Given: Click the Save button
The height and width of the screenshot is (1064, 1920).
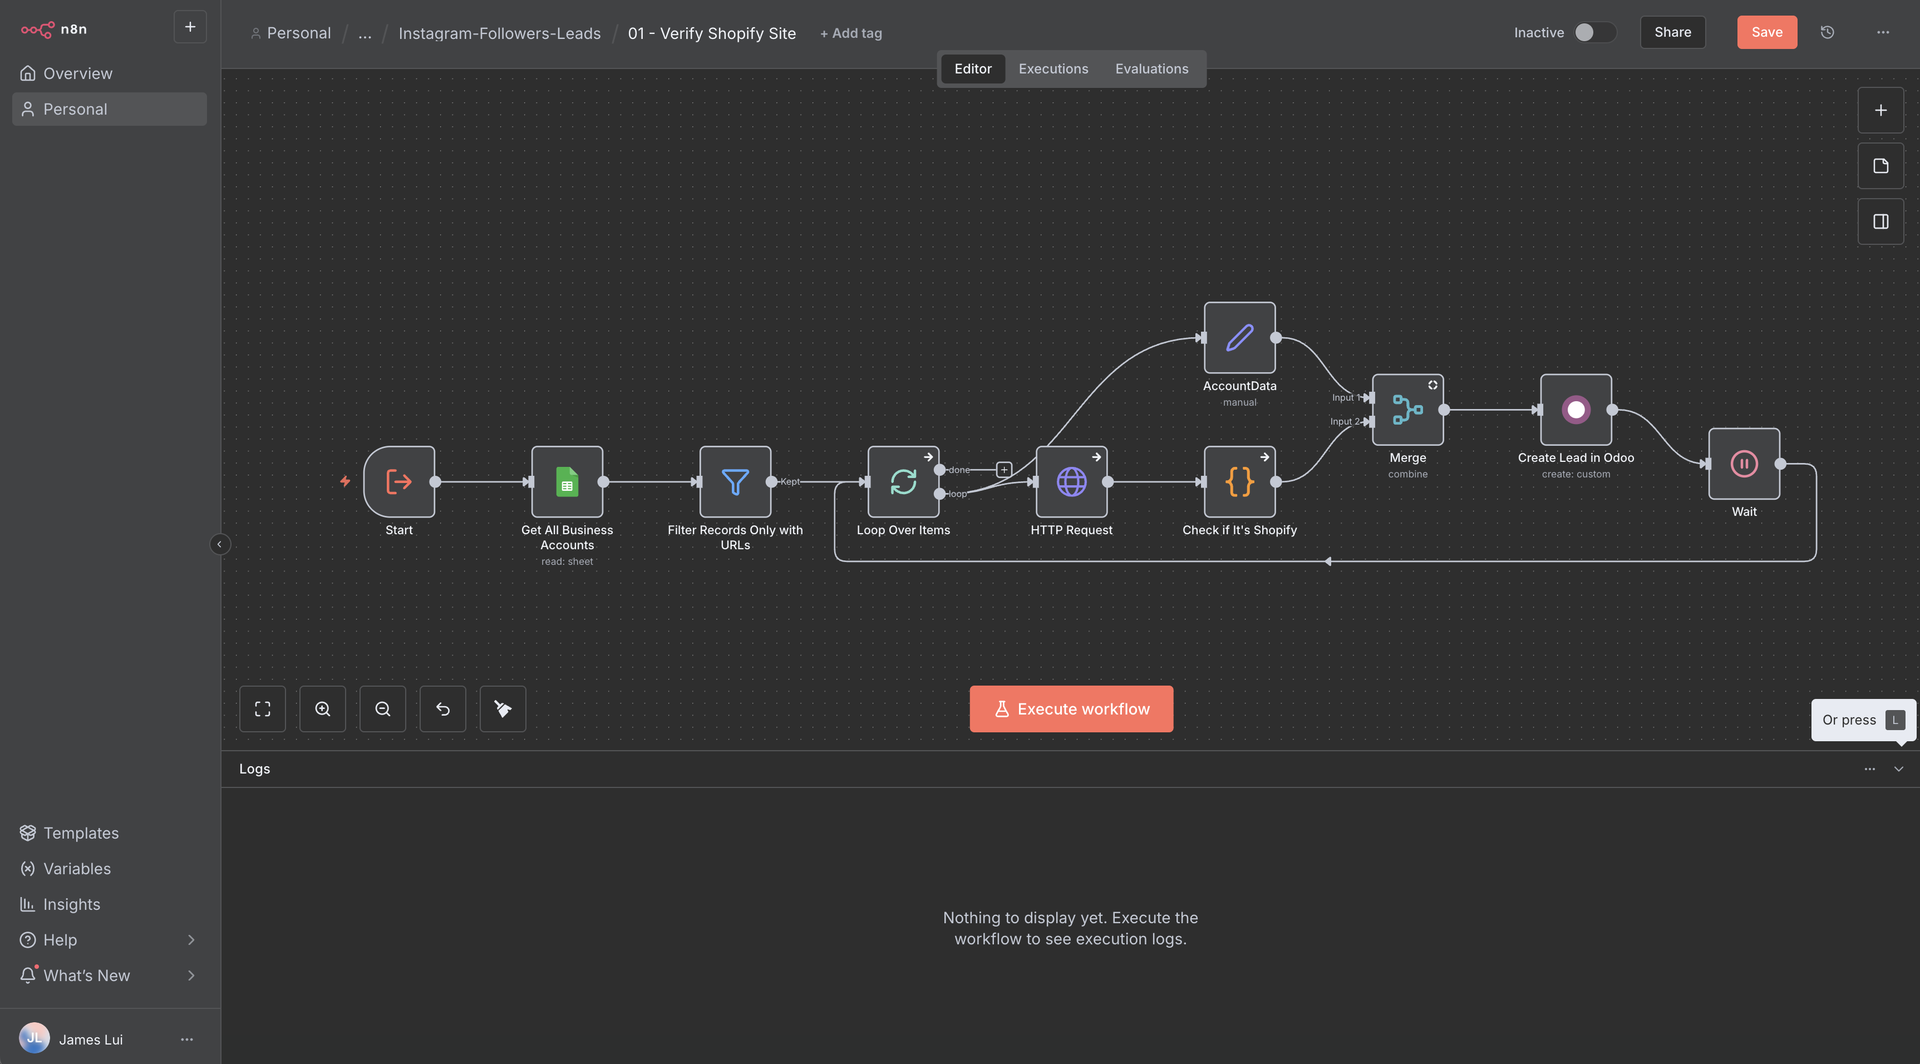Looking at the screenshot, I should [1766, 32].
